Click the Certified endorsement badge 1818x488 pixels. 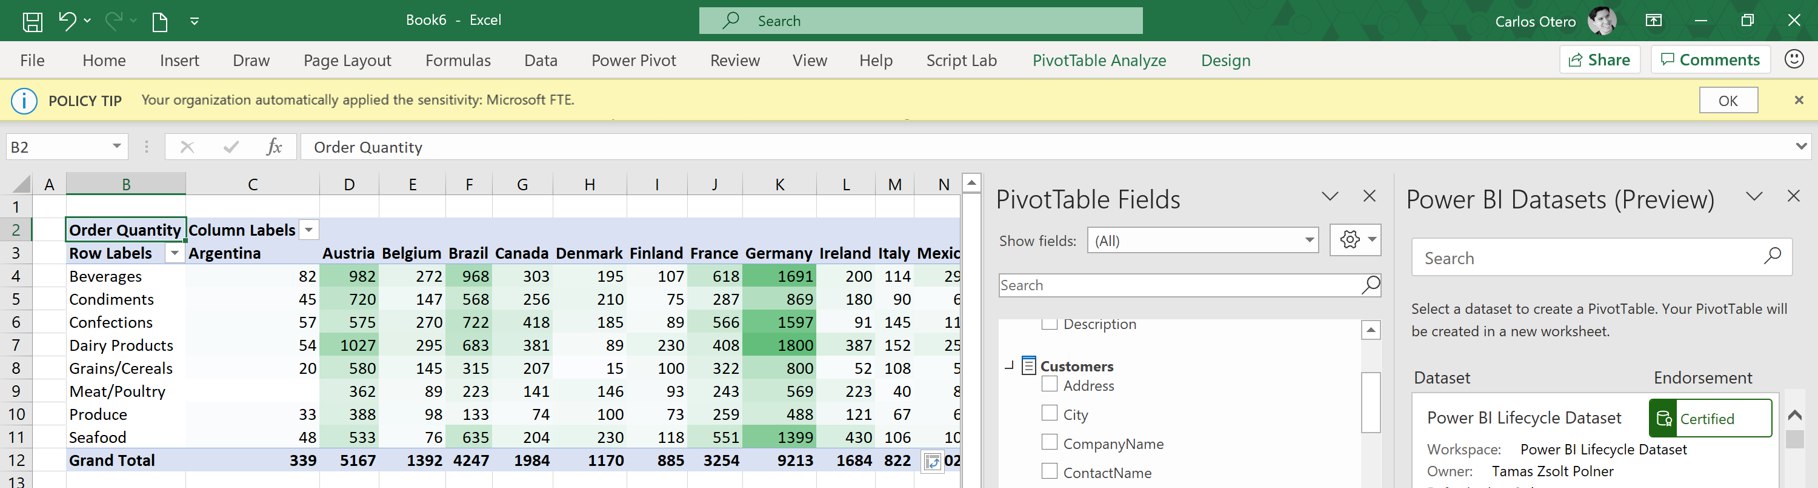[x=1710, y=418]
